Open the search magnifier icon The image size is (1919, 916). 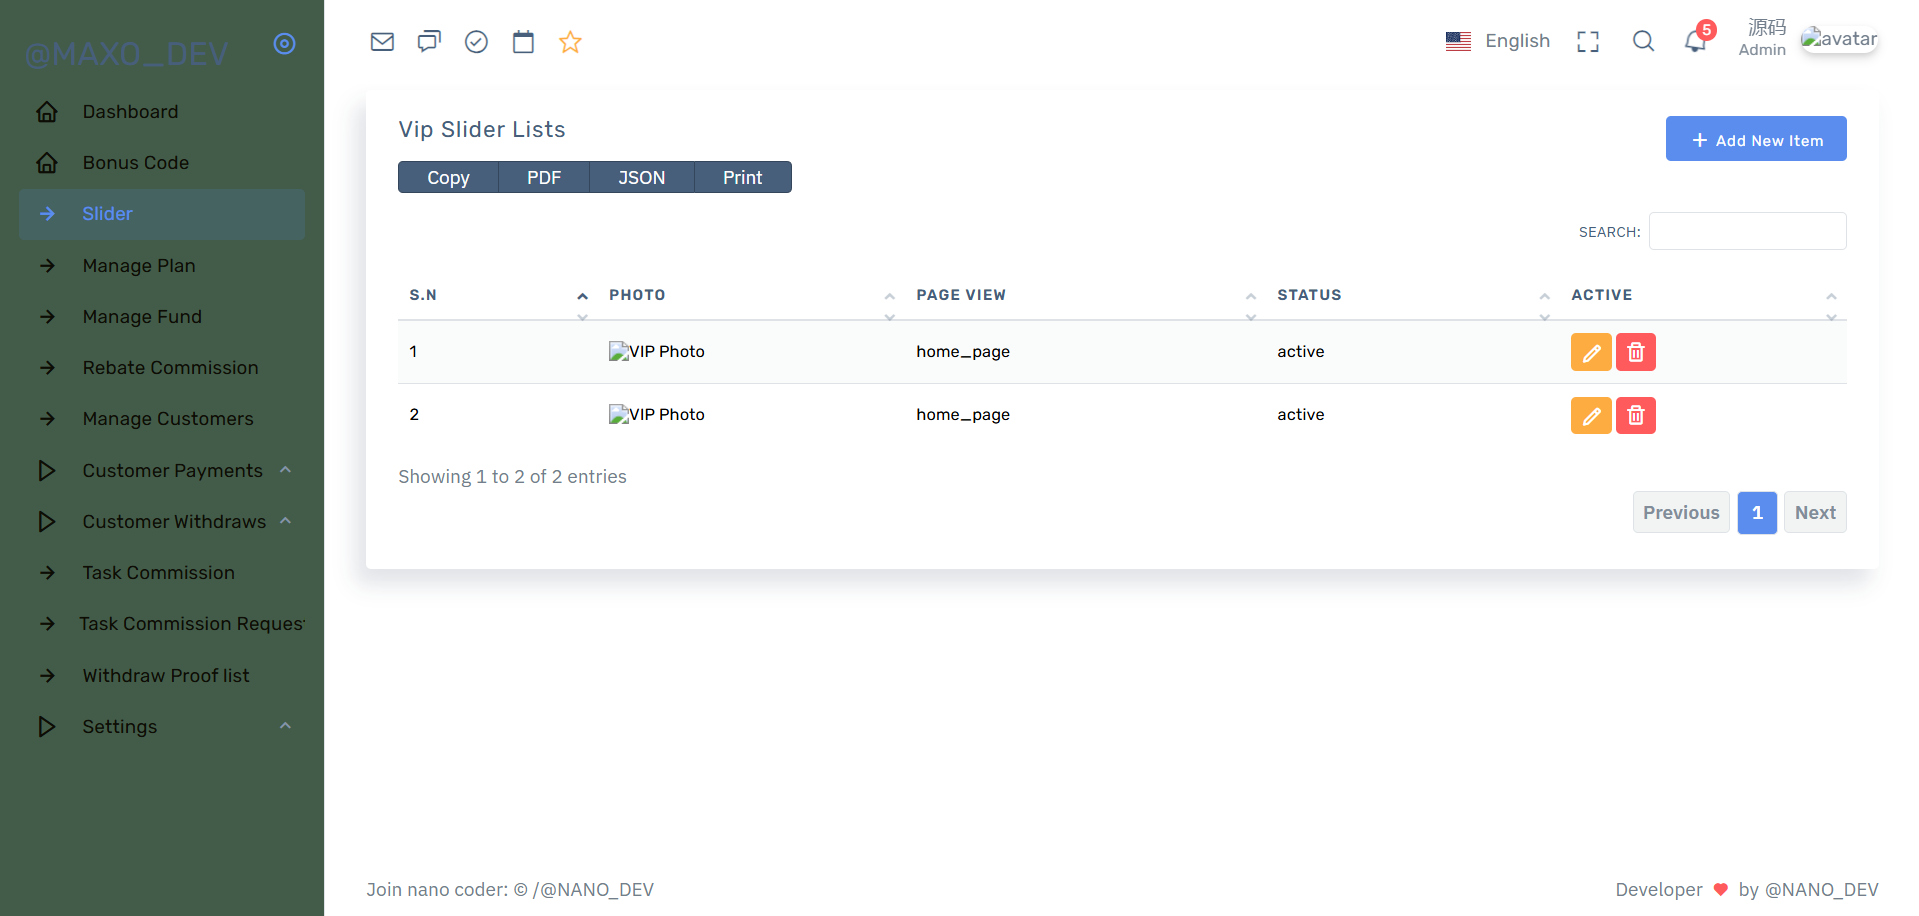coord(1643,41)
